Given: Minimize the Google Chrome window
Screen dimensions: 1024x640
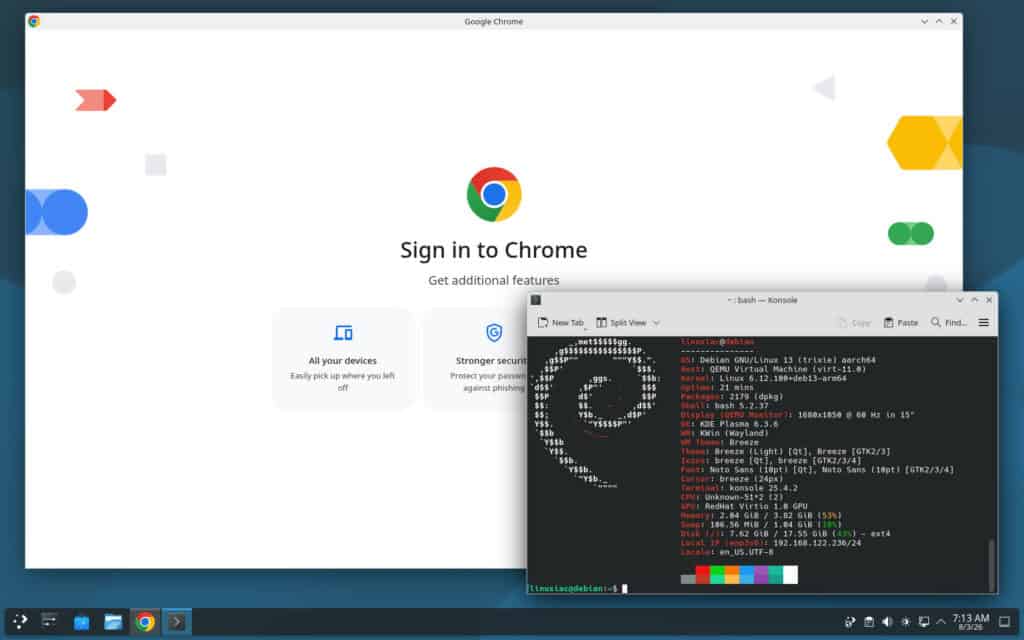Looking at the screenshot, I should 924,21.
